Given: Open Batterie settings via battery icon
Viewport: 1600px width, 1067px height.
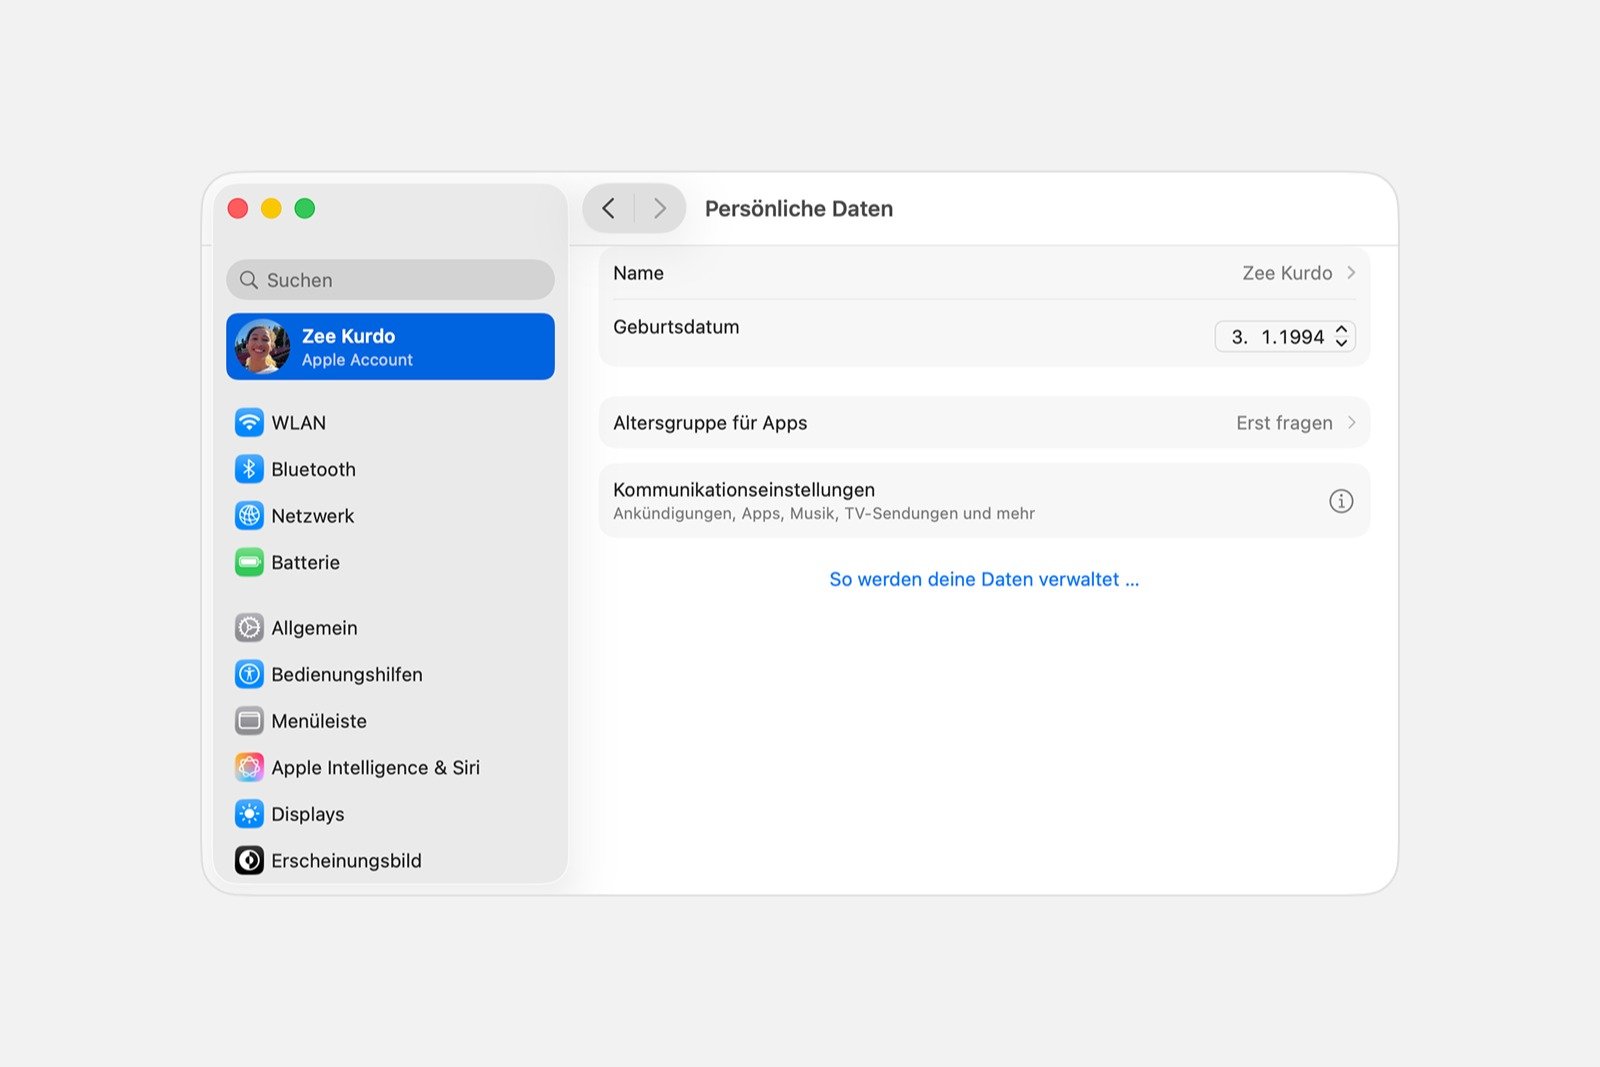Looking at the screenshot, I should click(249, 563).
